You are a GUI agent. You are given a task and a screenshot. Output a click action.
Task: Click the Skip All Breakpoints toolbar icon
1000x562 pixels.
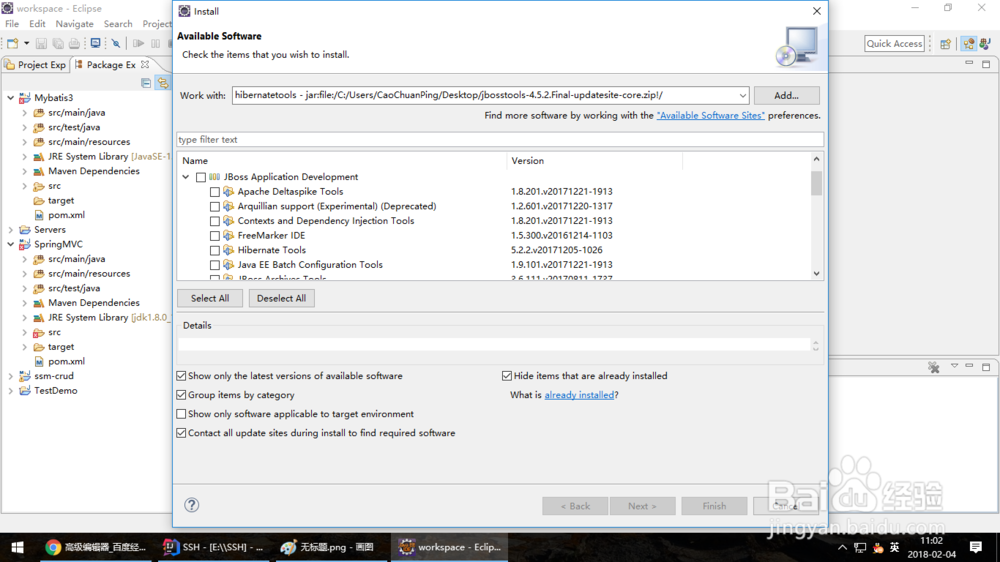pos(116,43)
